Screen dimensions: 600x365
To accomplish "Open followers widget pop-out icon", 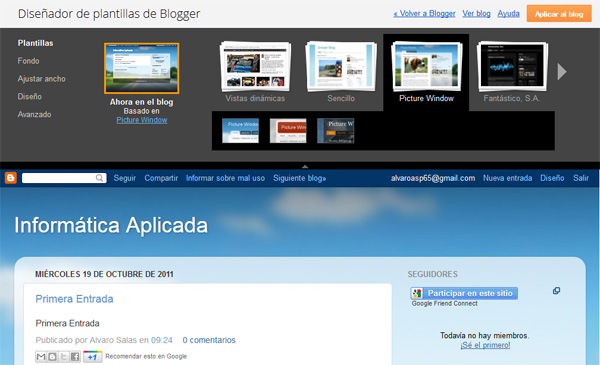I will (x=556, y=291).
